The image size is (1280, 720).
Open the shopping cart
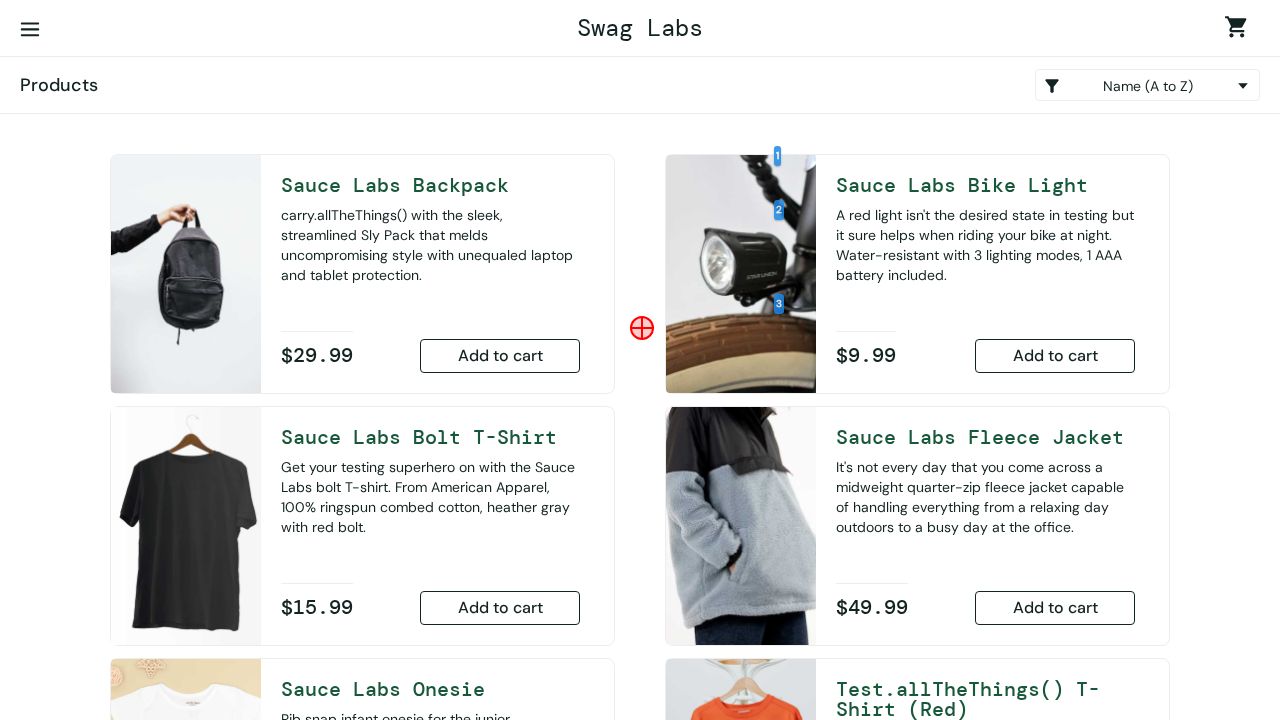pyautogui.click(x=1236, y=27)
